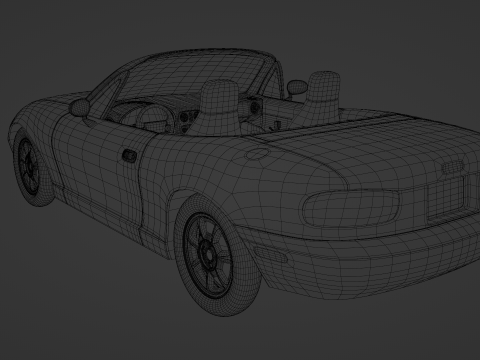The width and height of the screenshot is (480, 360).
Task: Select the left side mirror
Action: 80,107
